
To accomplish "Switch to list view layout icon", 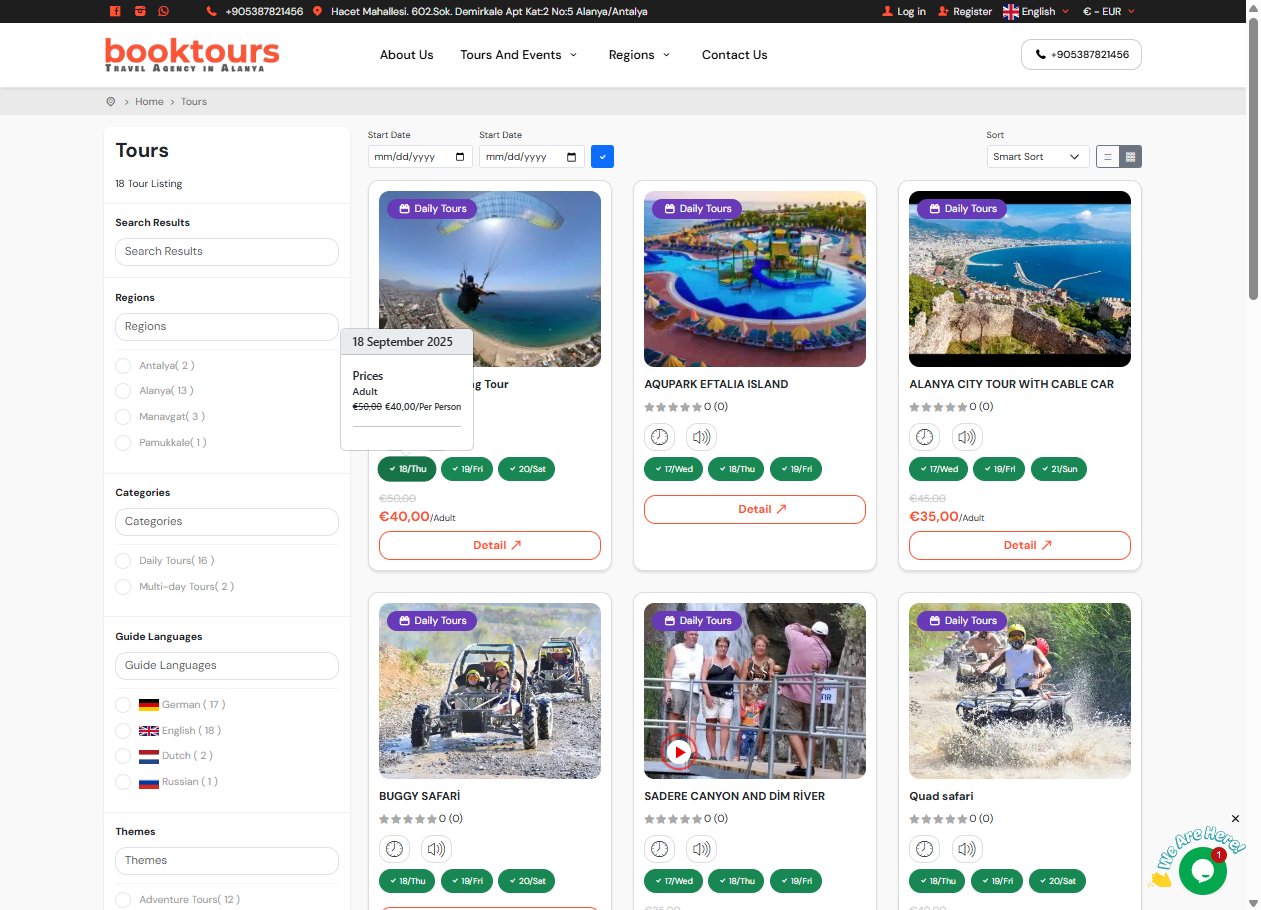I will point(1107,157).
